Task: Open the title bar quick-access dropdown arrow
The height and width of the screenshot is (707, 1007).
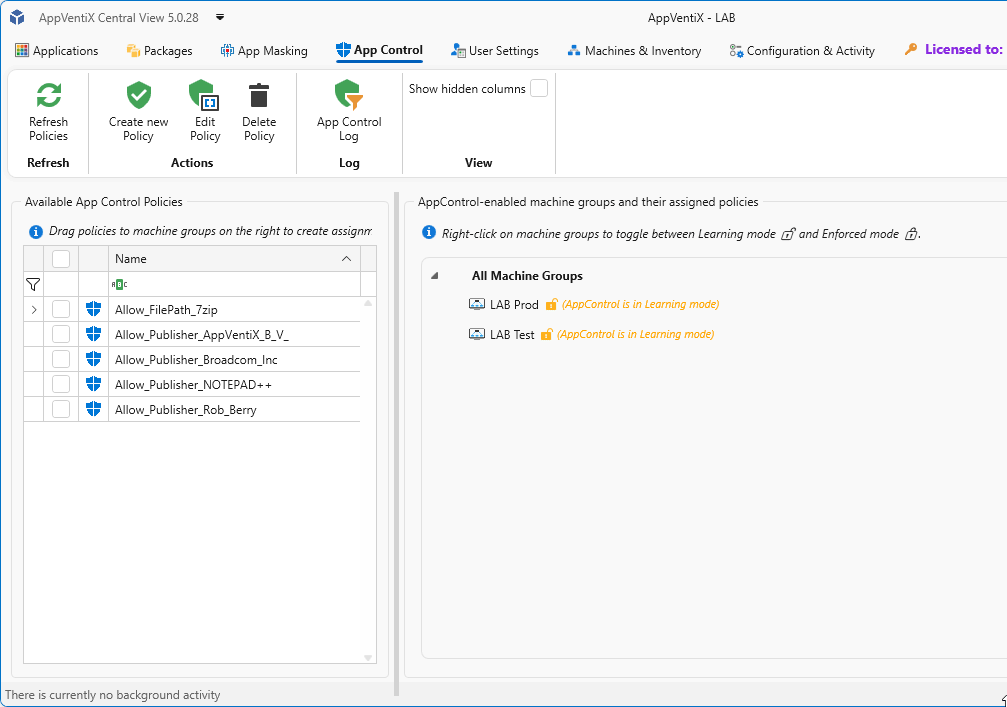Action: tap(220, 17)
